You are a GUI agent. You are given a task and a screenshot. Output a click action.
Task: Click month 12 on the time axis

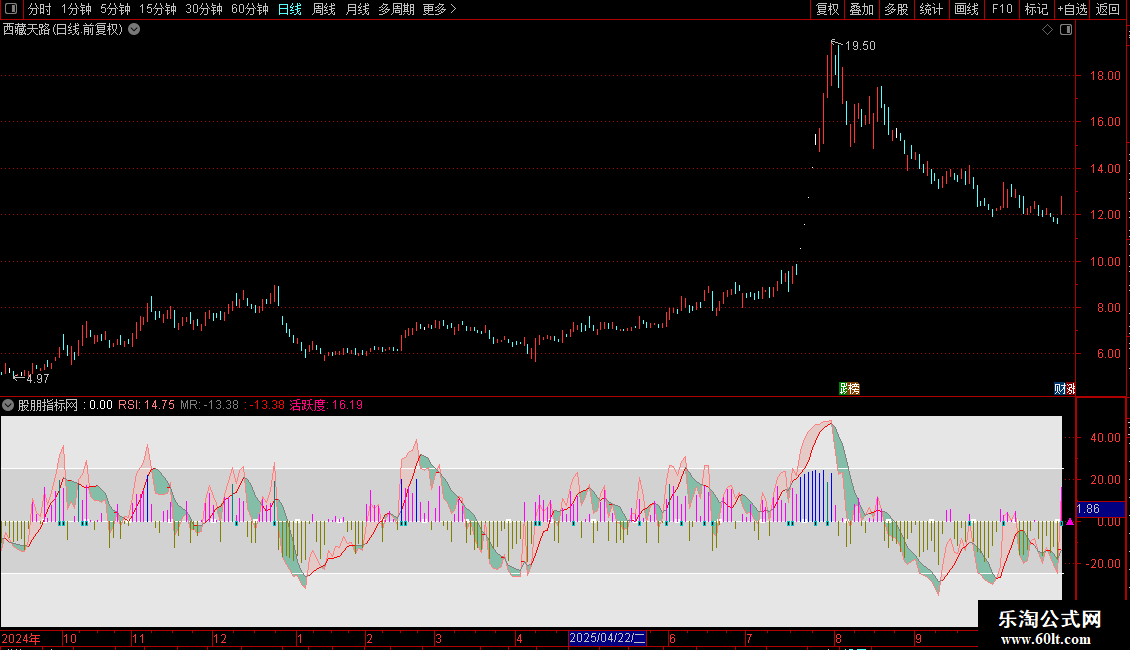pos(220,638)
